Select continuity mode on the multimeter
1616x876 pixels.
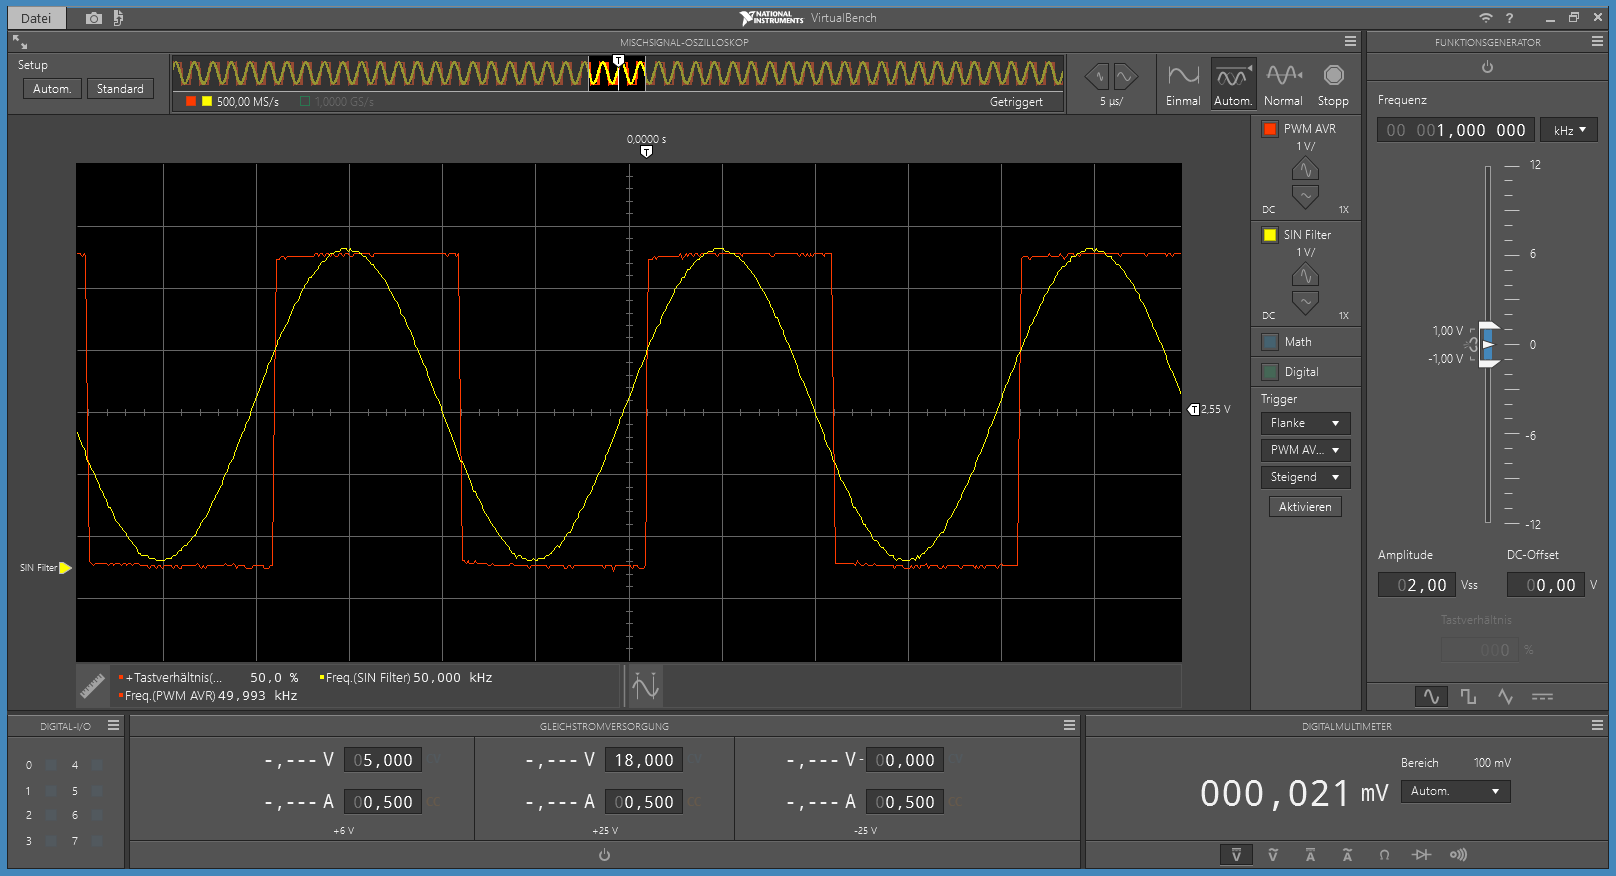(x=1459, y=855)
